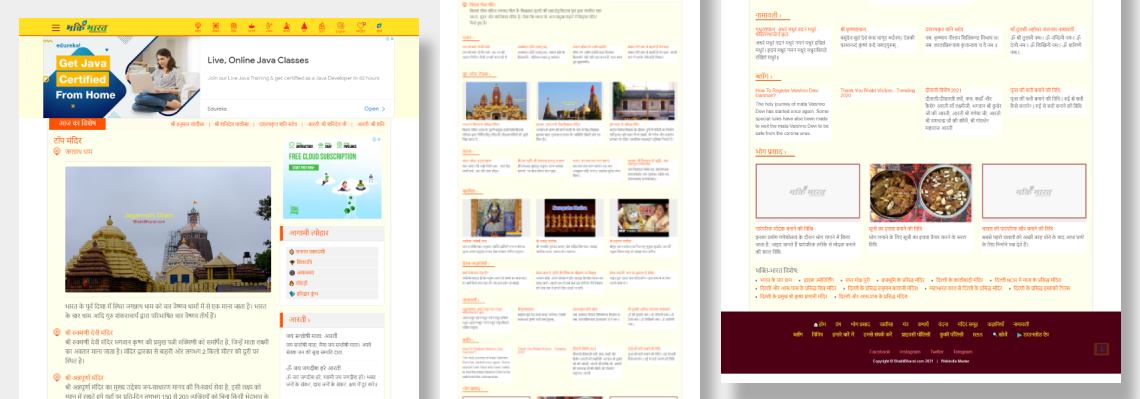Open the Telegram link in footer
Screen dimensions: 1140x399
pos(963,352)
